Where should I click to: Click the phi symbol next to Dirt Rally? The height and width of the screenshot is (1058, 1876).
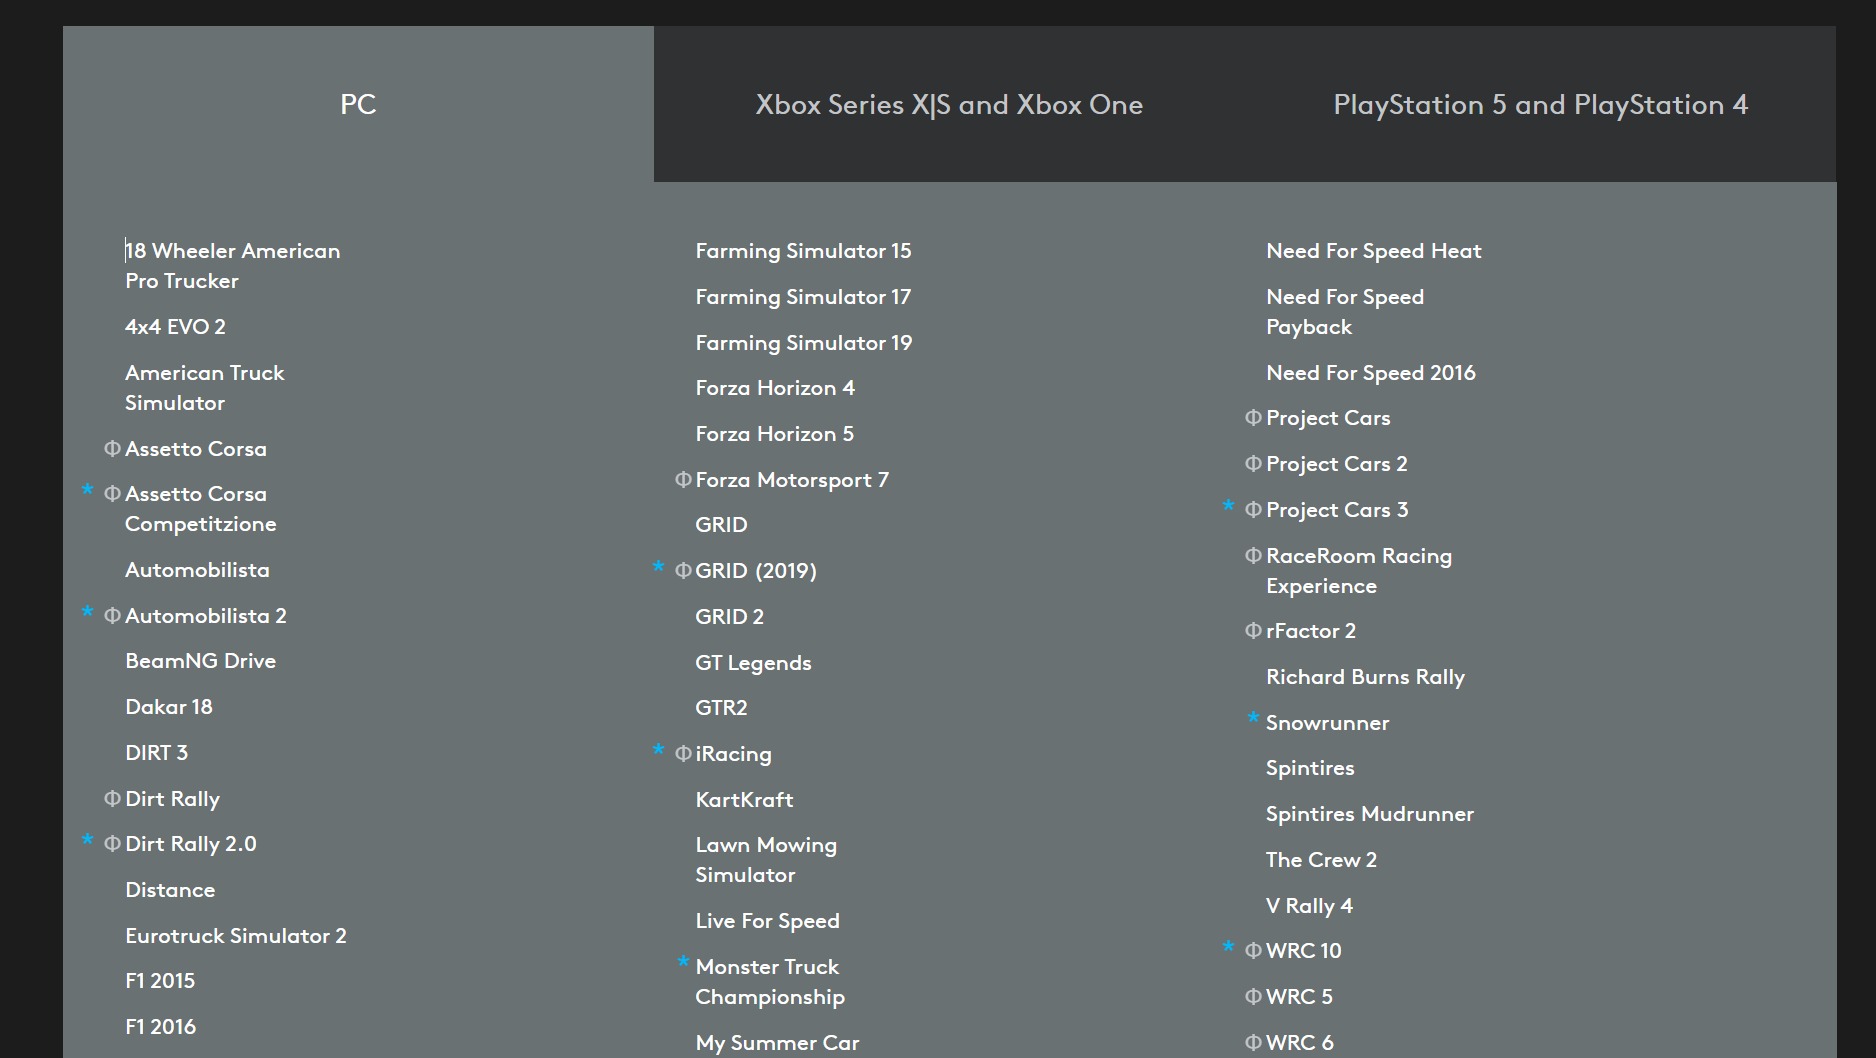coord(112,799)
